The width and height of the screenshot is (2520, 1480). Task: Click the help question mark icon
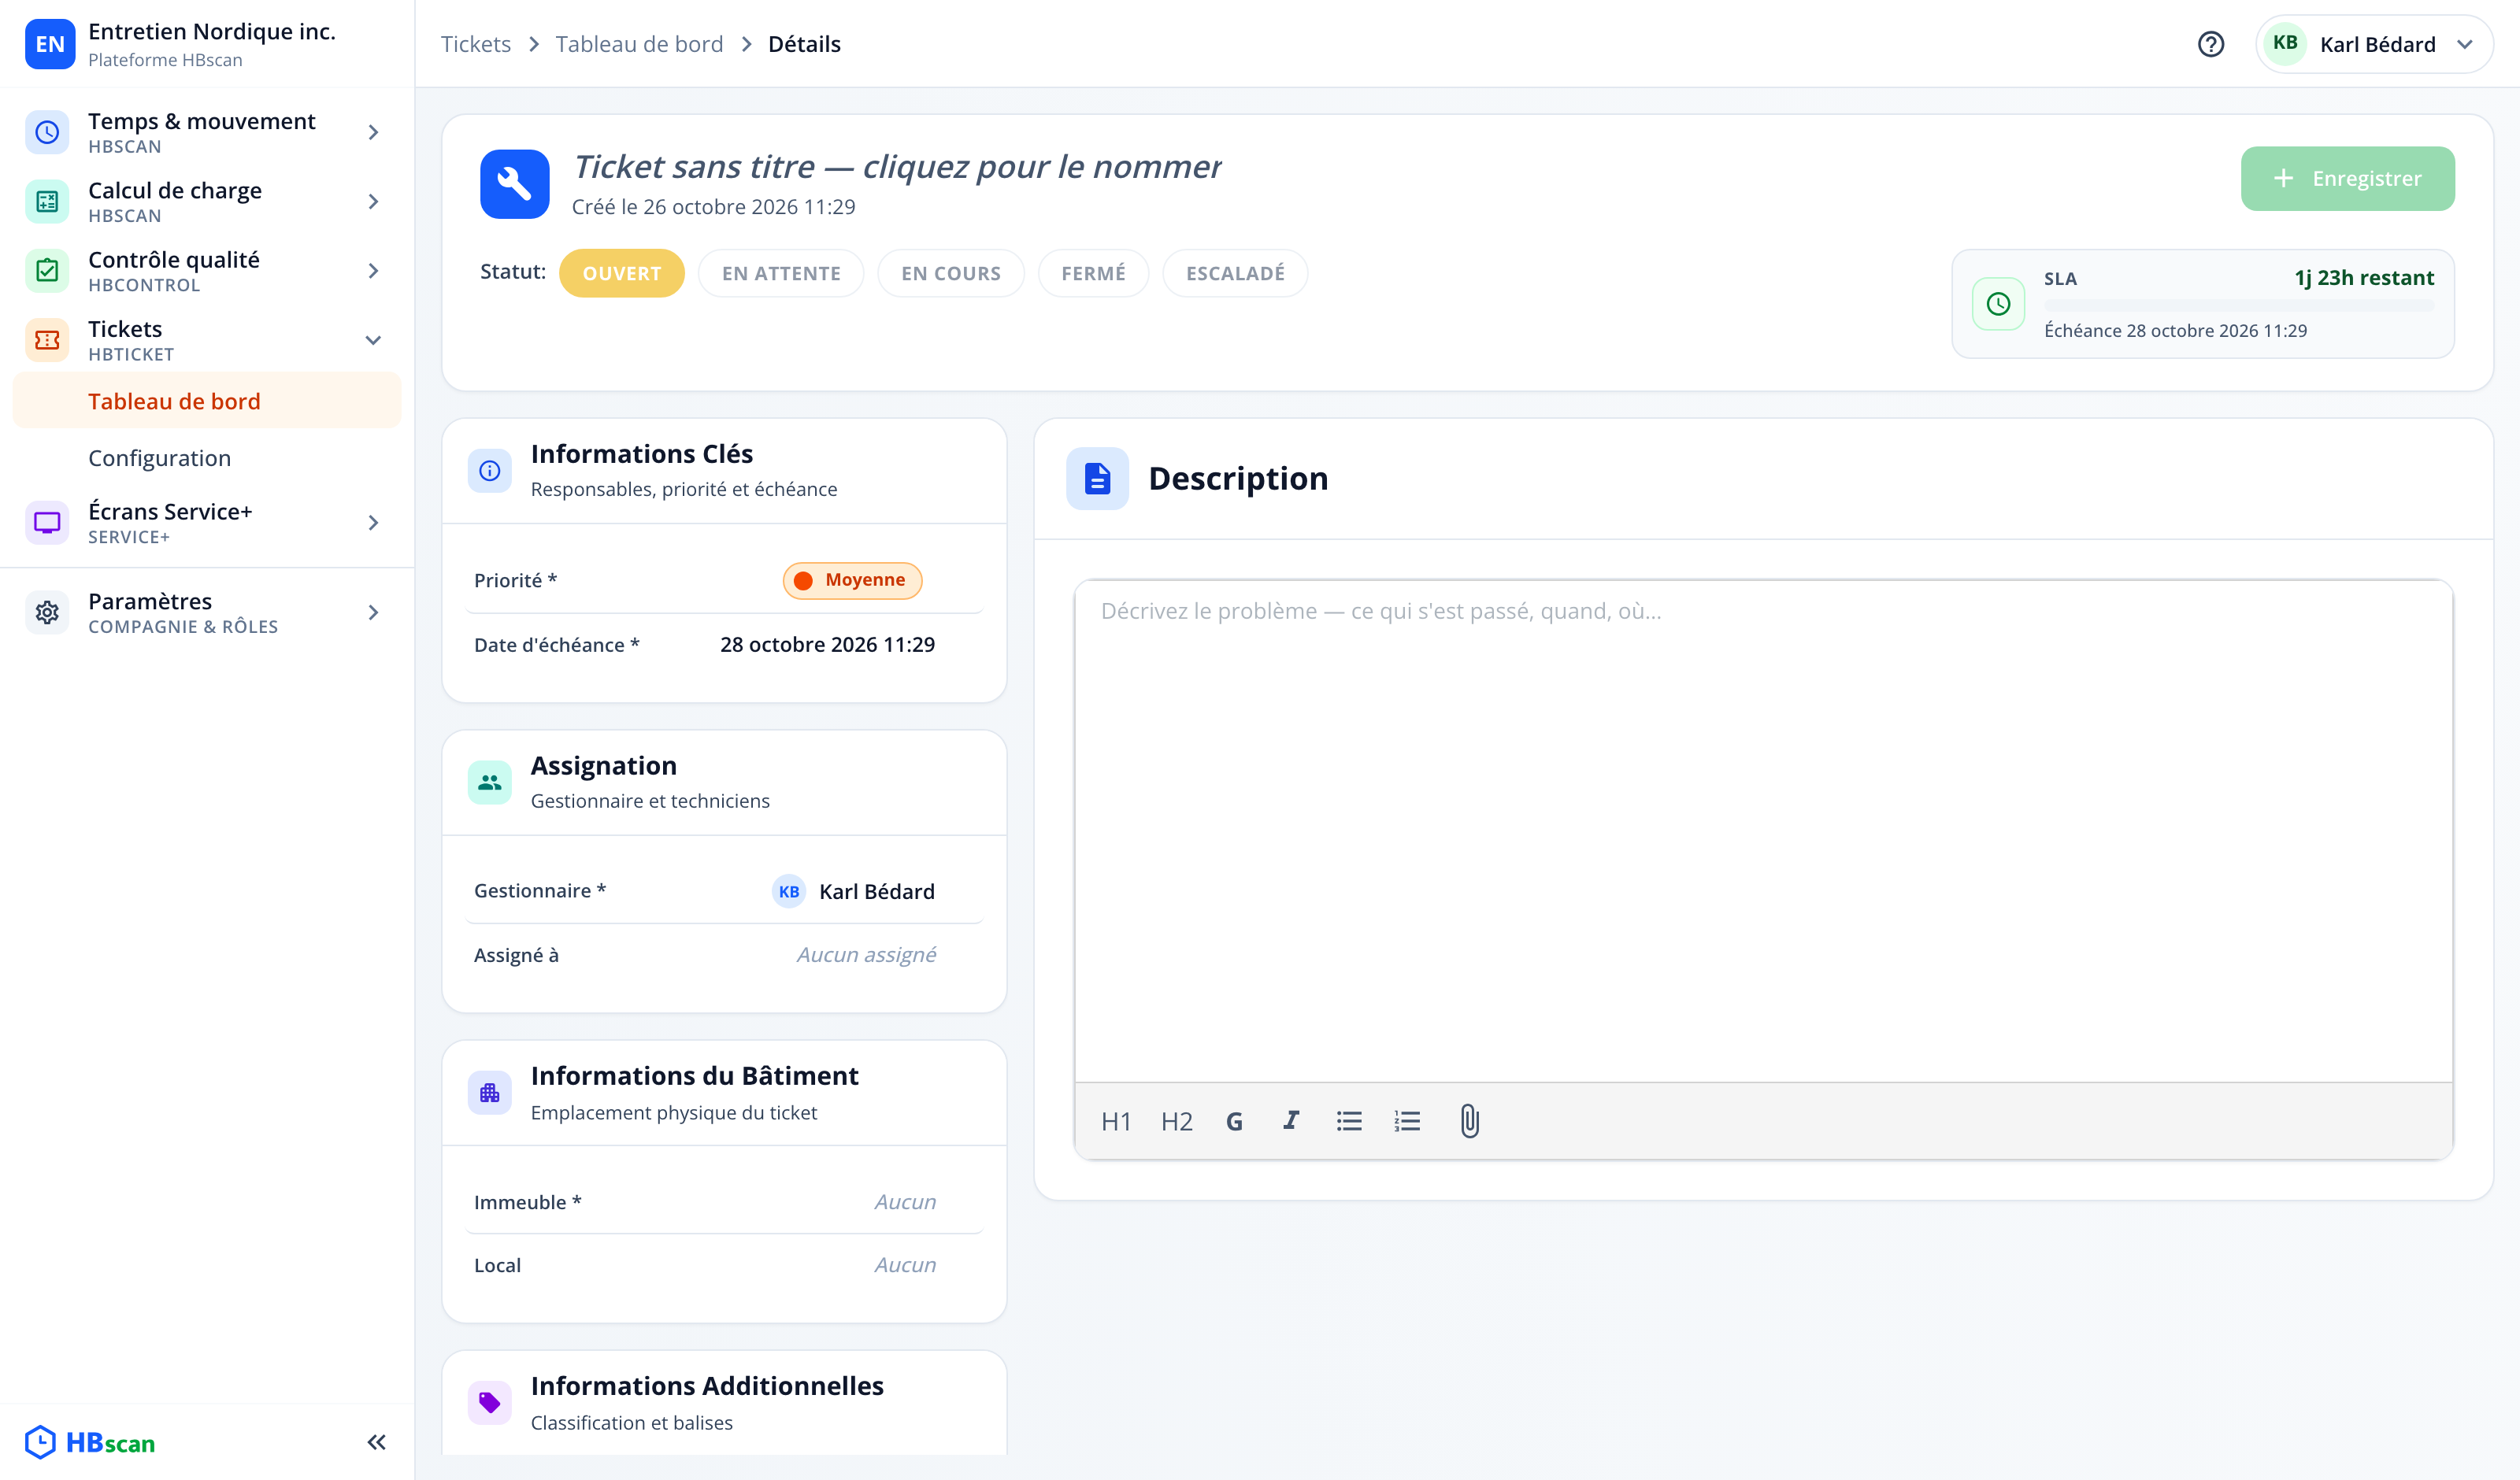click(x=2210, y=44)
